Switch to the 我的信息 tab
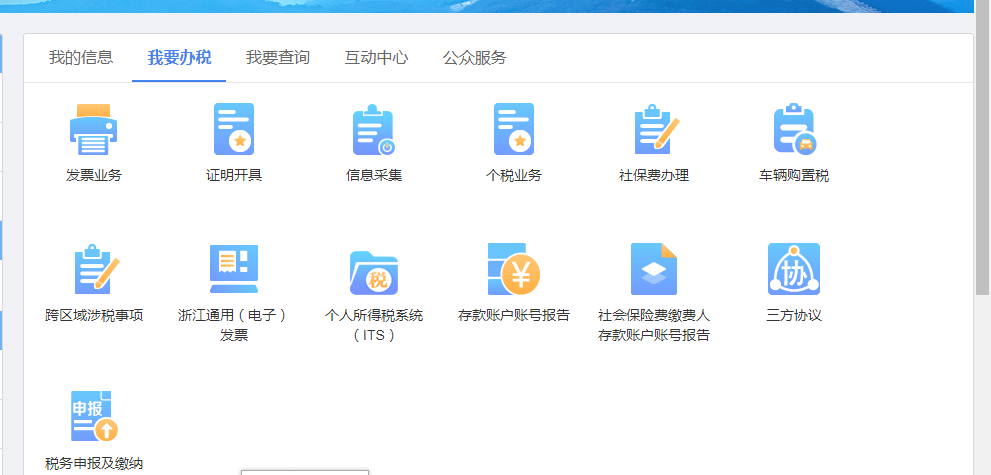Image resolution: width=991 pixels, height=475 pixels. click(x=81, y=58)
